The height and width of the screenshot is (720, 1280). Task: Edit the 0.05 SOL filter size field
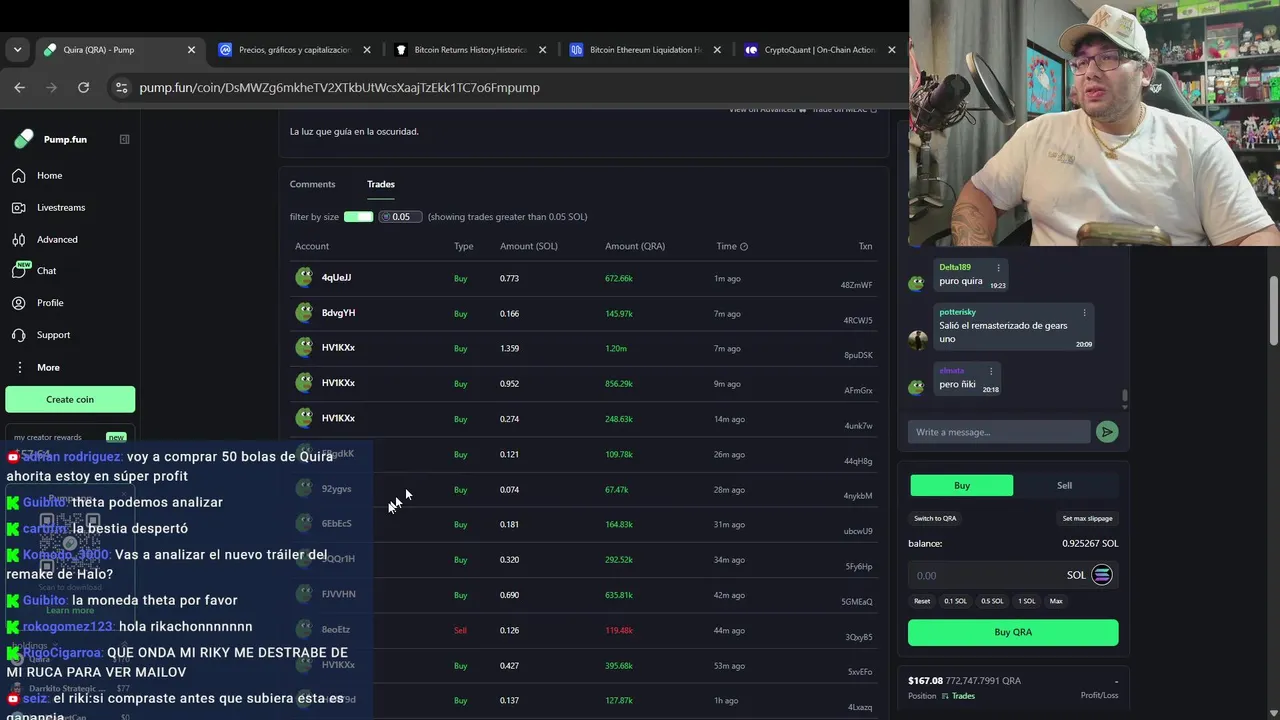tap(400, 217)
